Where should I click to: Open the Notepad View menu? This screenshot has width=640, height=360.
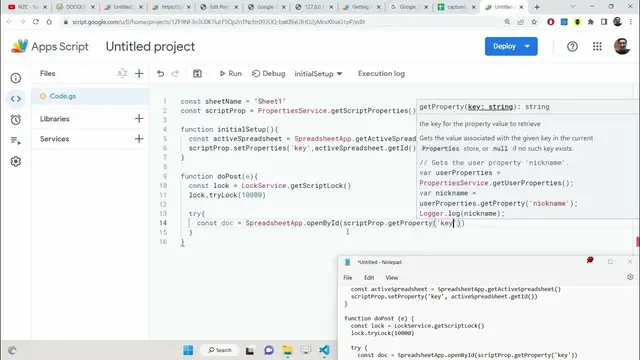click(391, 278)
